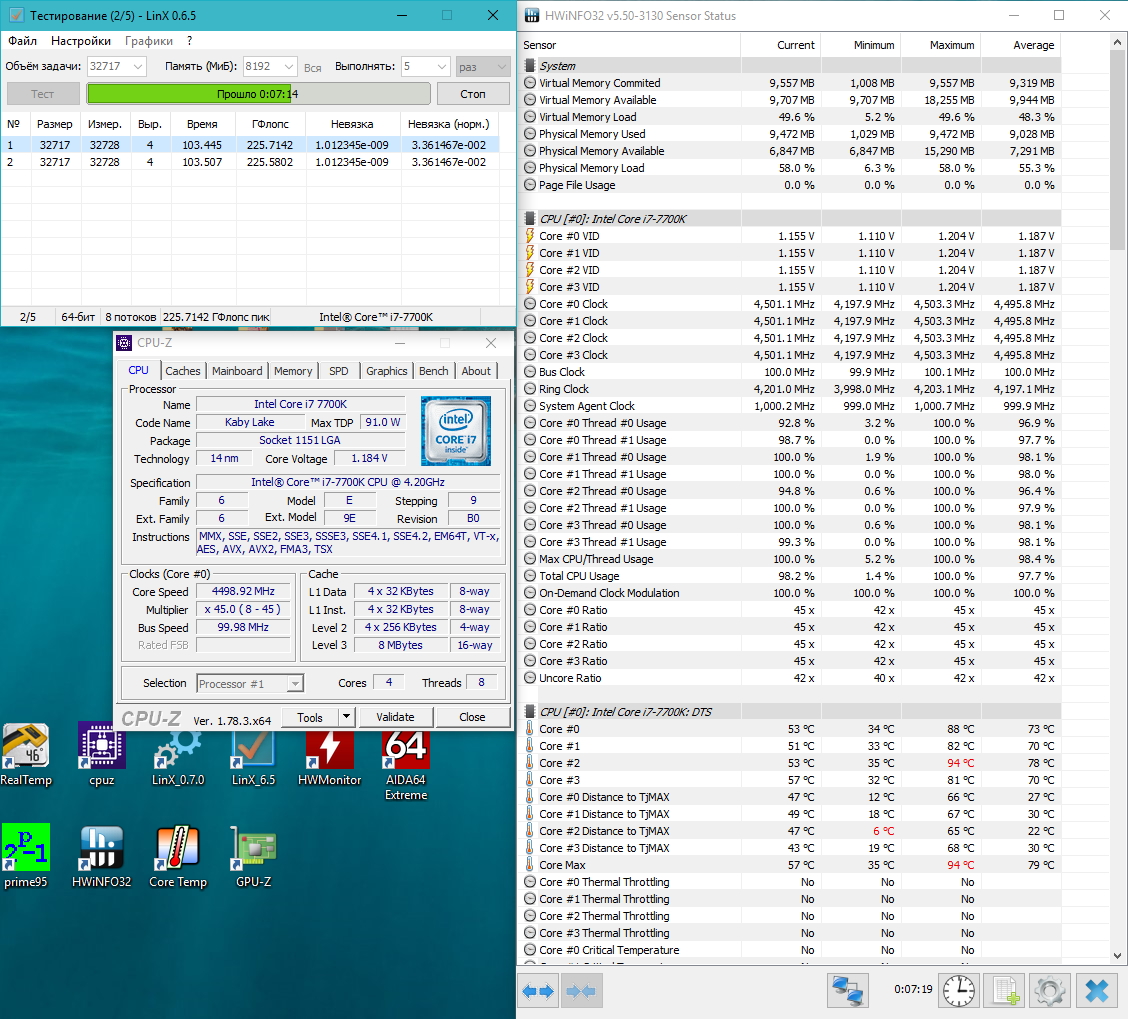Click Core #0 VID lightning sensor icon
1128x1019 pixels.
[529, 235]
